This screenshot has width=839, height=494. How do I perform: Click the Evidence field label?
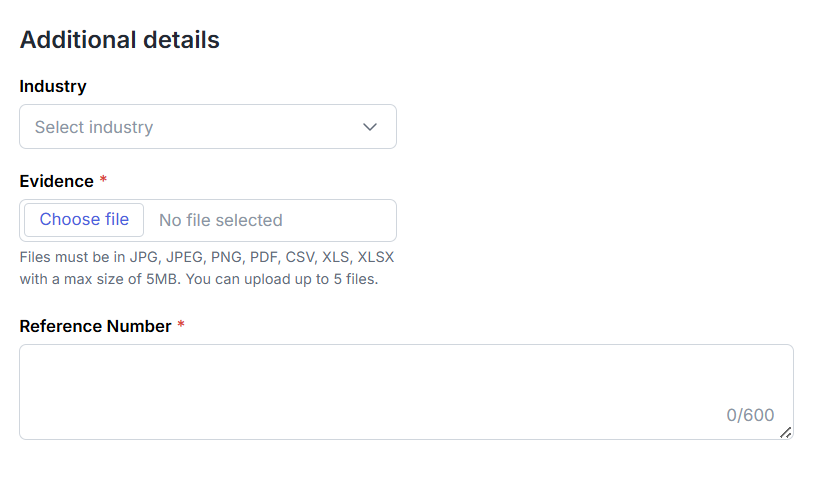(57, 181)
